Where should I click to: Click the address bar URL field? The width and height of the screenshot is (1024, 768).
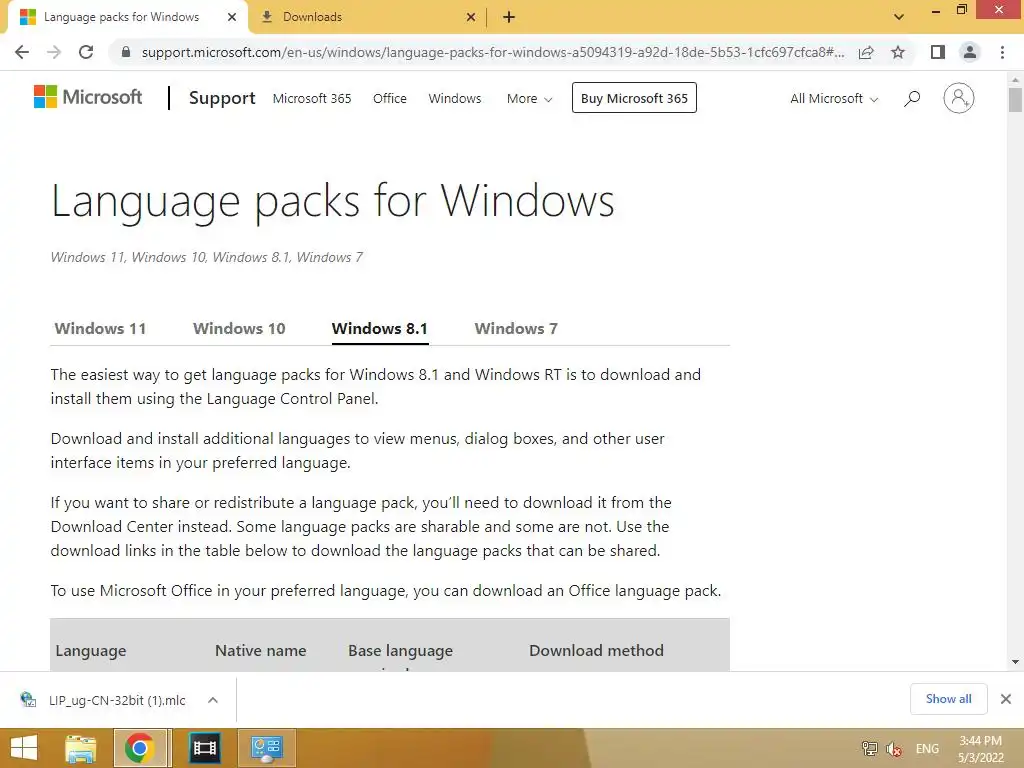493,52
